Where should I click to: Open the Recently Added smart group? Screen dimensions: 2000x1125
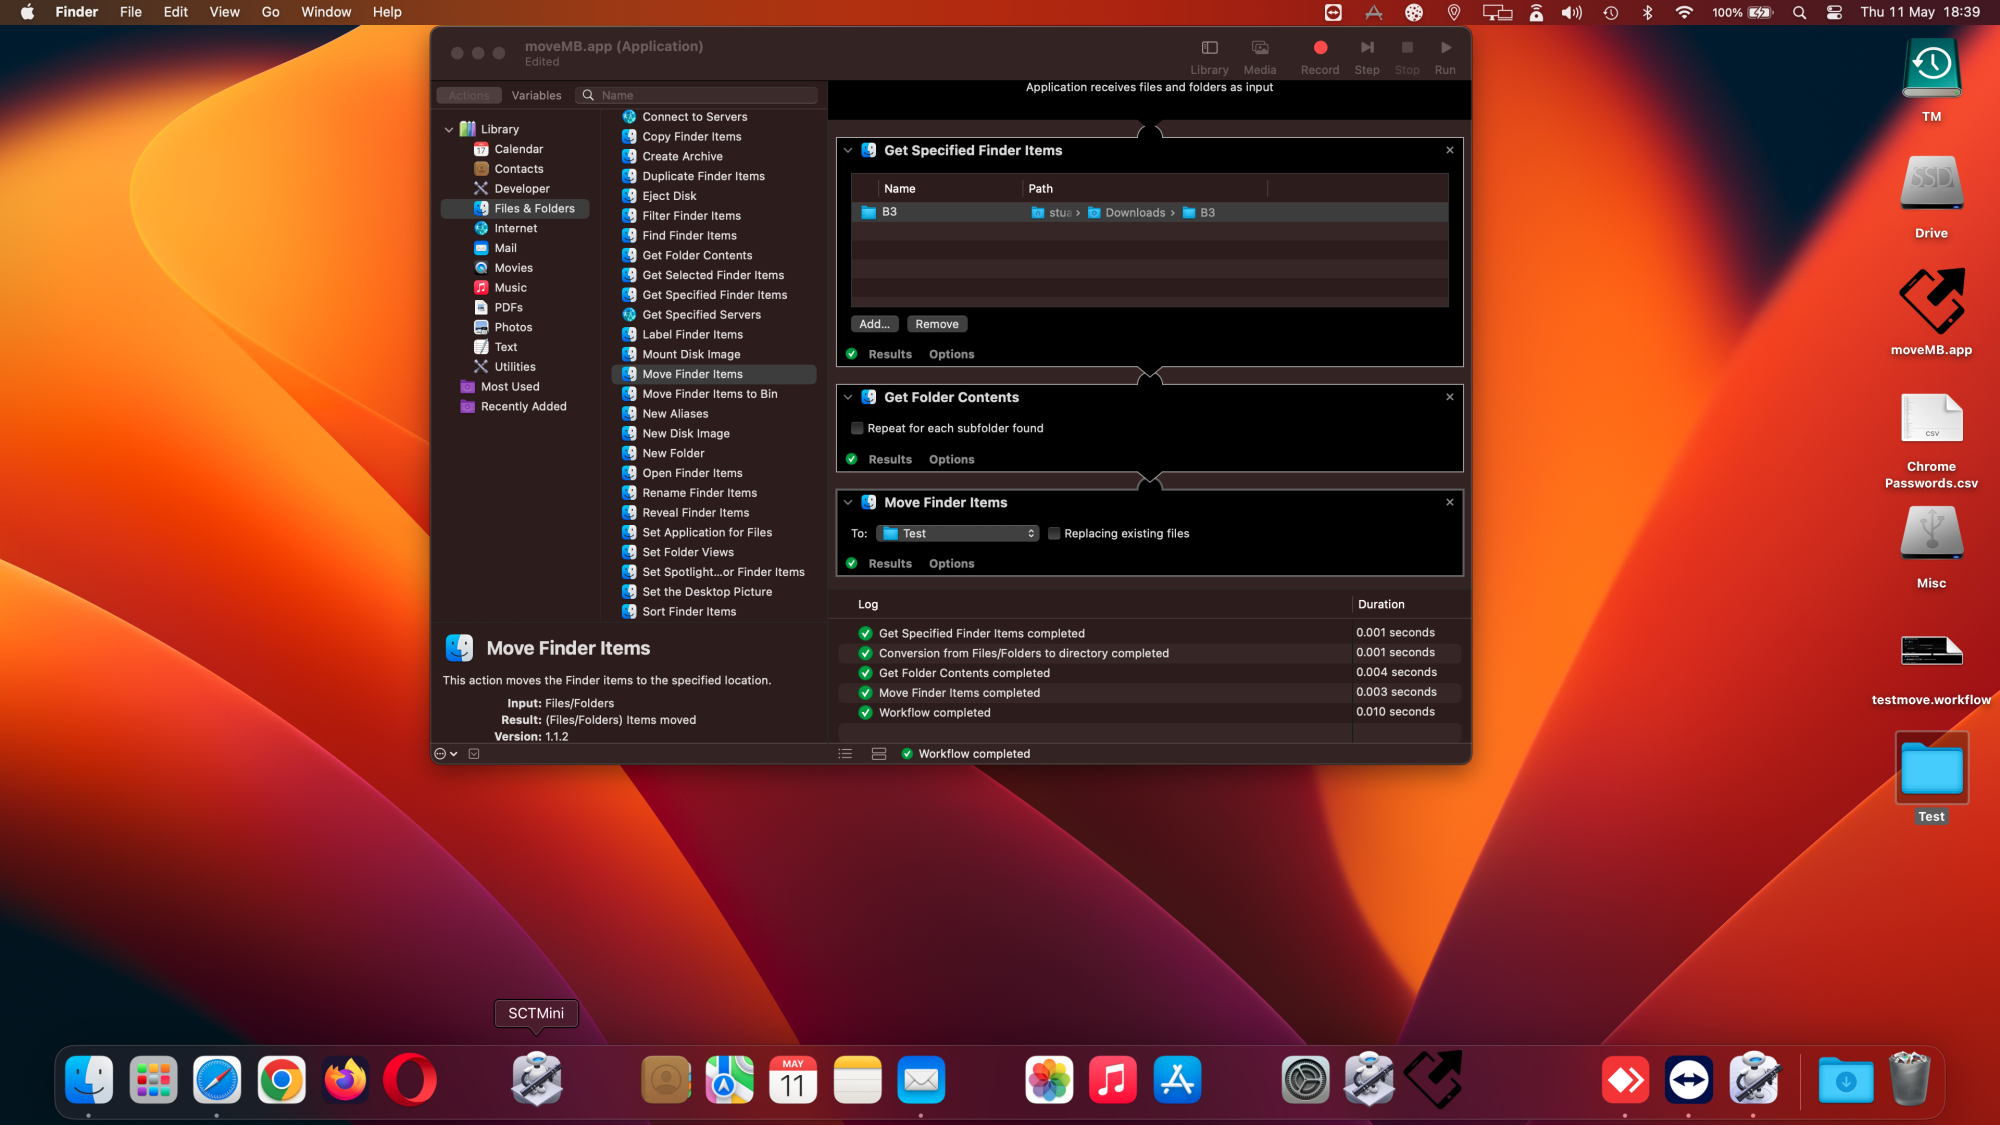[x=523, y=407]
